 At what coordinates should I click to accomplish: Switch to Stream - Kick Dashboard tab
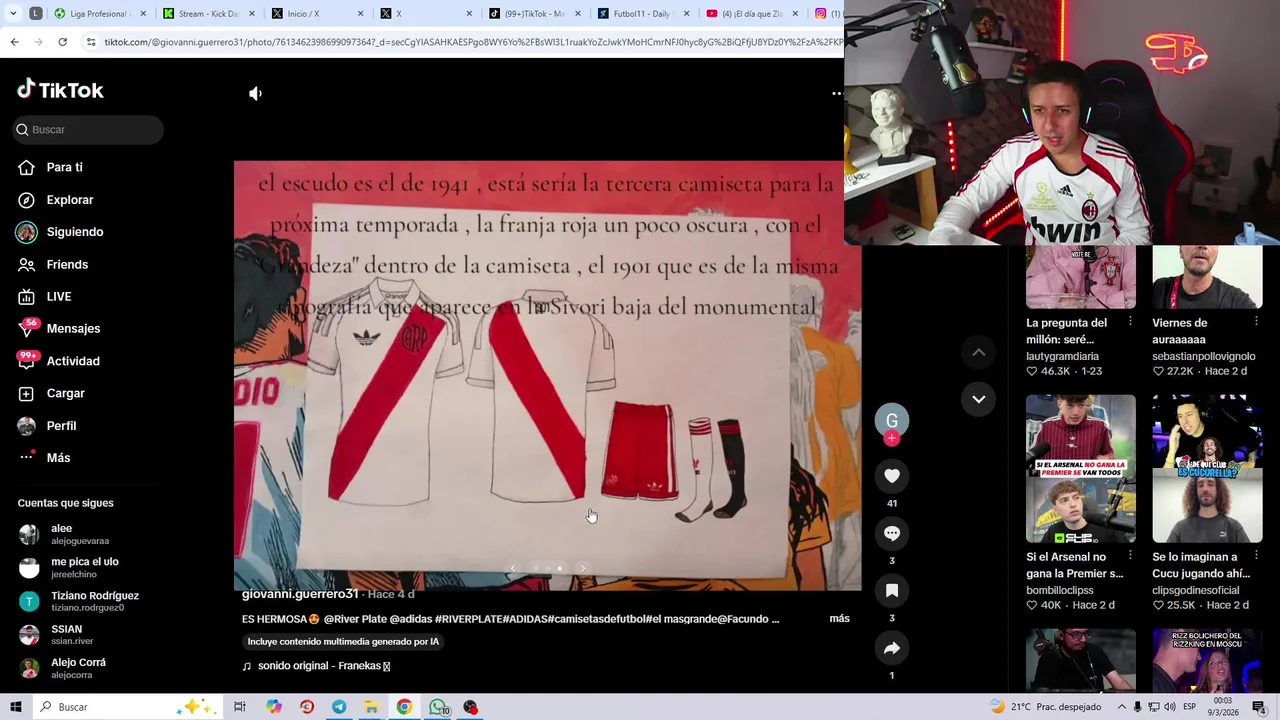pyautogui.click(x=207, y=14)
